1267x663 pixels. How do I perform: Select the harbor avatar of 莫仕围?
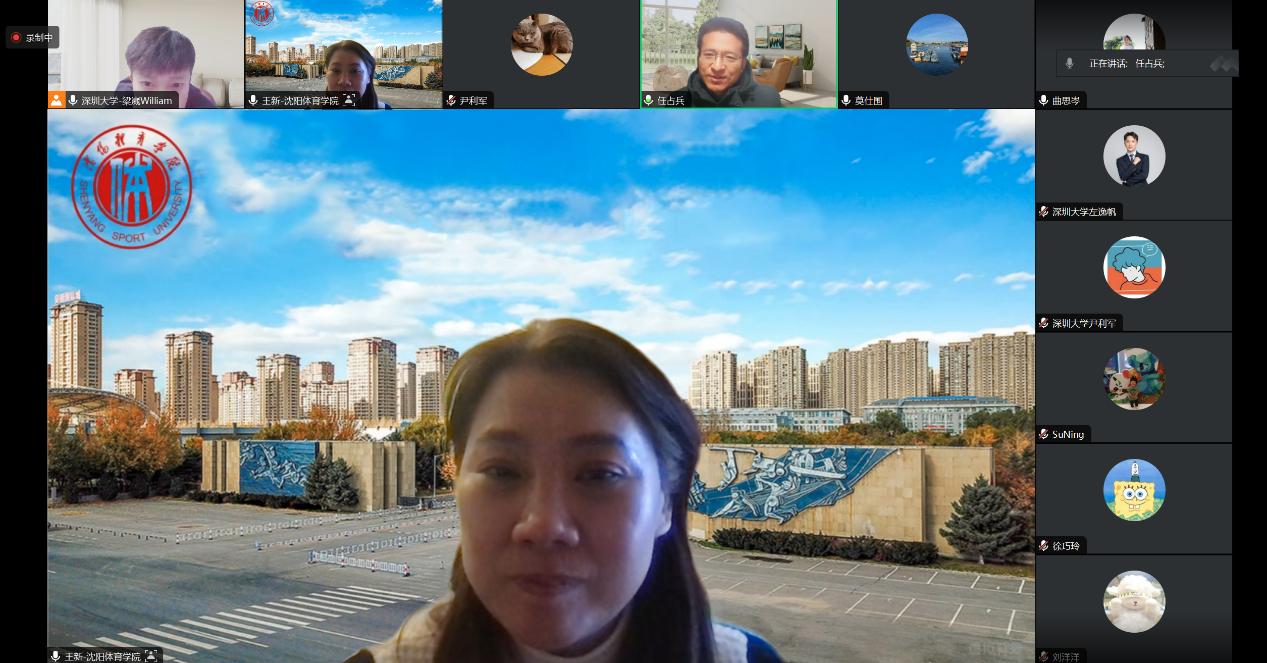point(936,44)
